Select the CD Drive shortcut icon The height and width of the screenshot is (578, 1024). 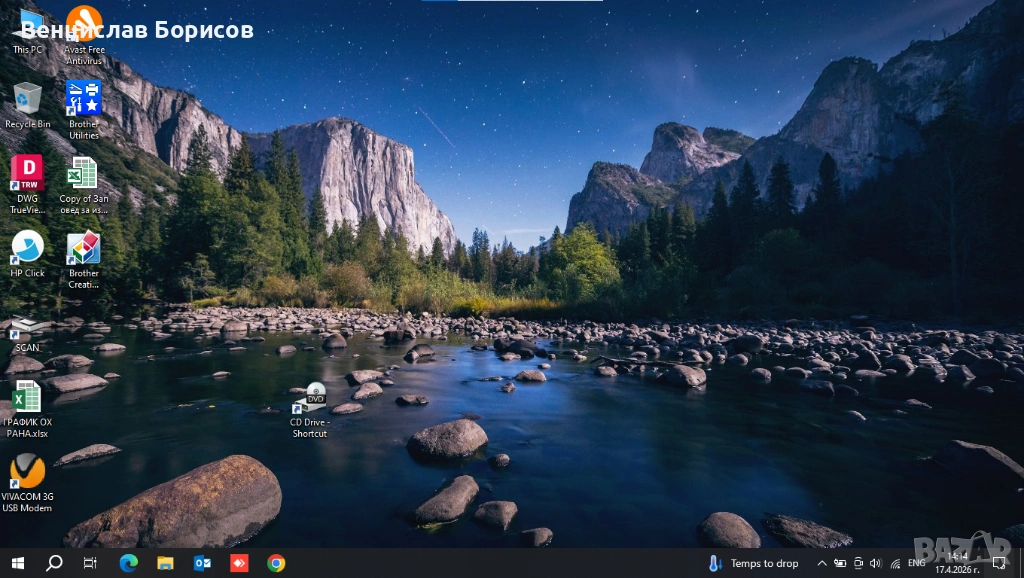(x=312, y=399)
